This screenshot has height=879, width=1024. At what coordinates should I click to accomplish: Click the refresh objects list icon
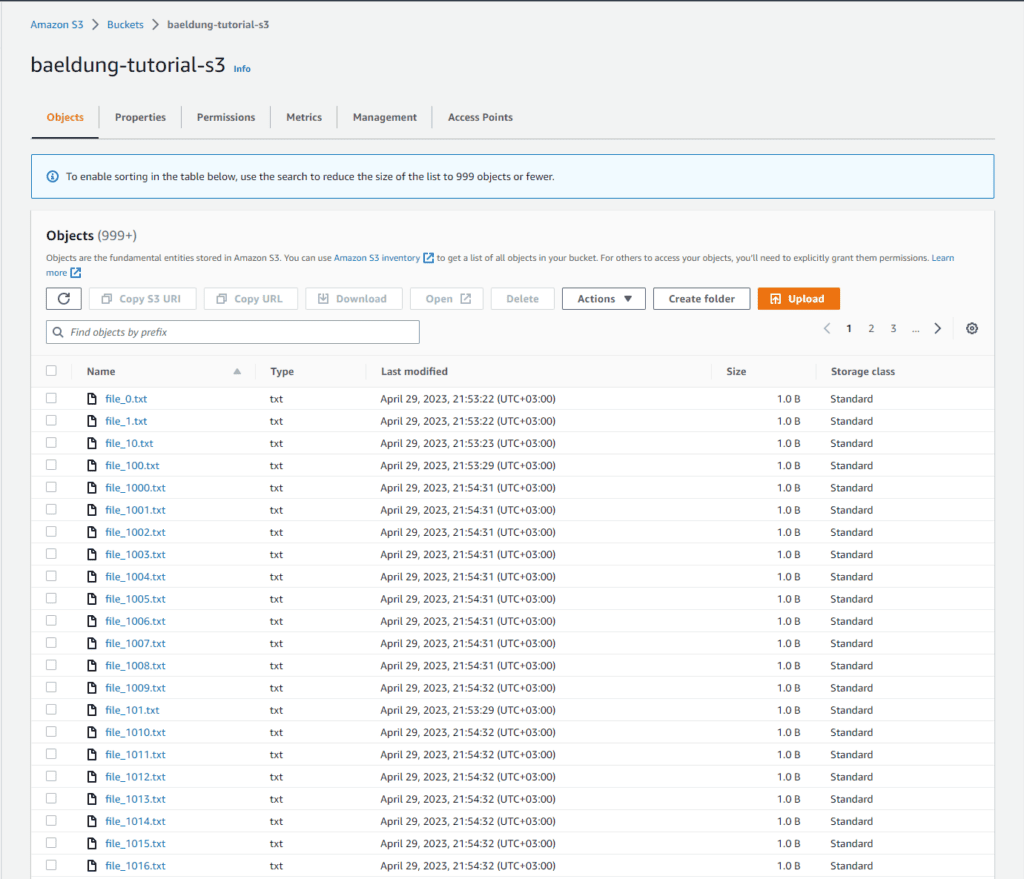(63, 298)
